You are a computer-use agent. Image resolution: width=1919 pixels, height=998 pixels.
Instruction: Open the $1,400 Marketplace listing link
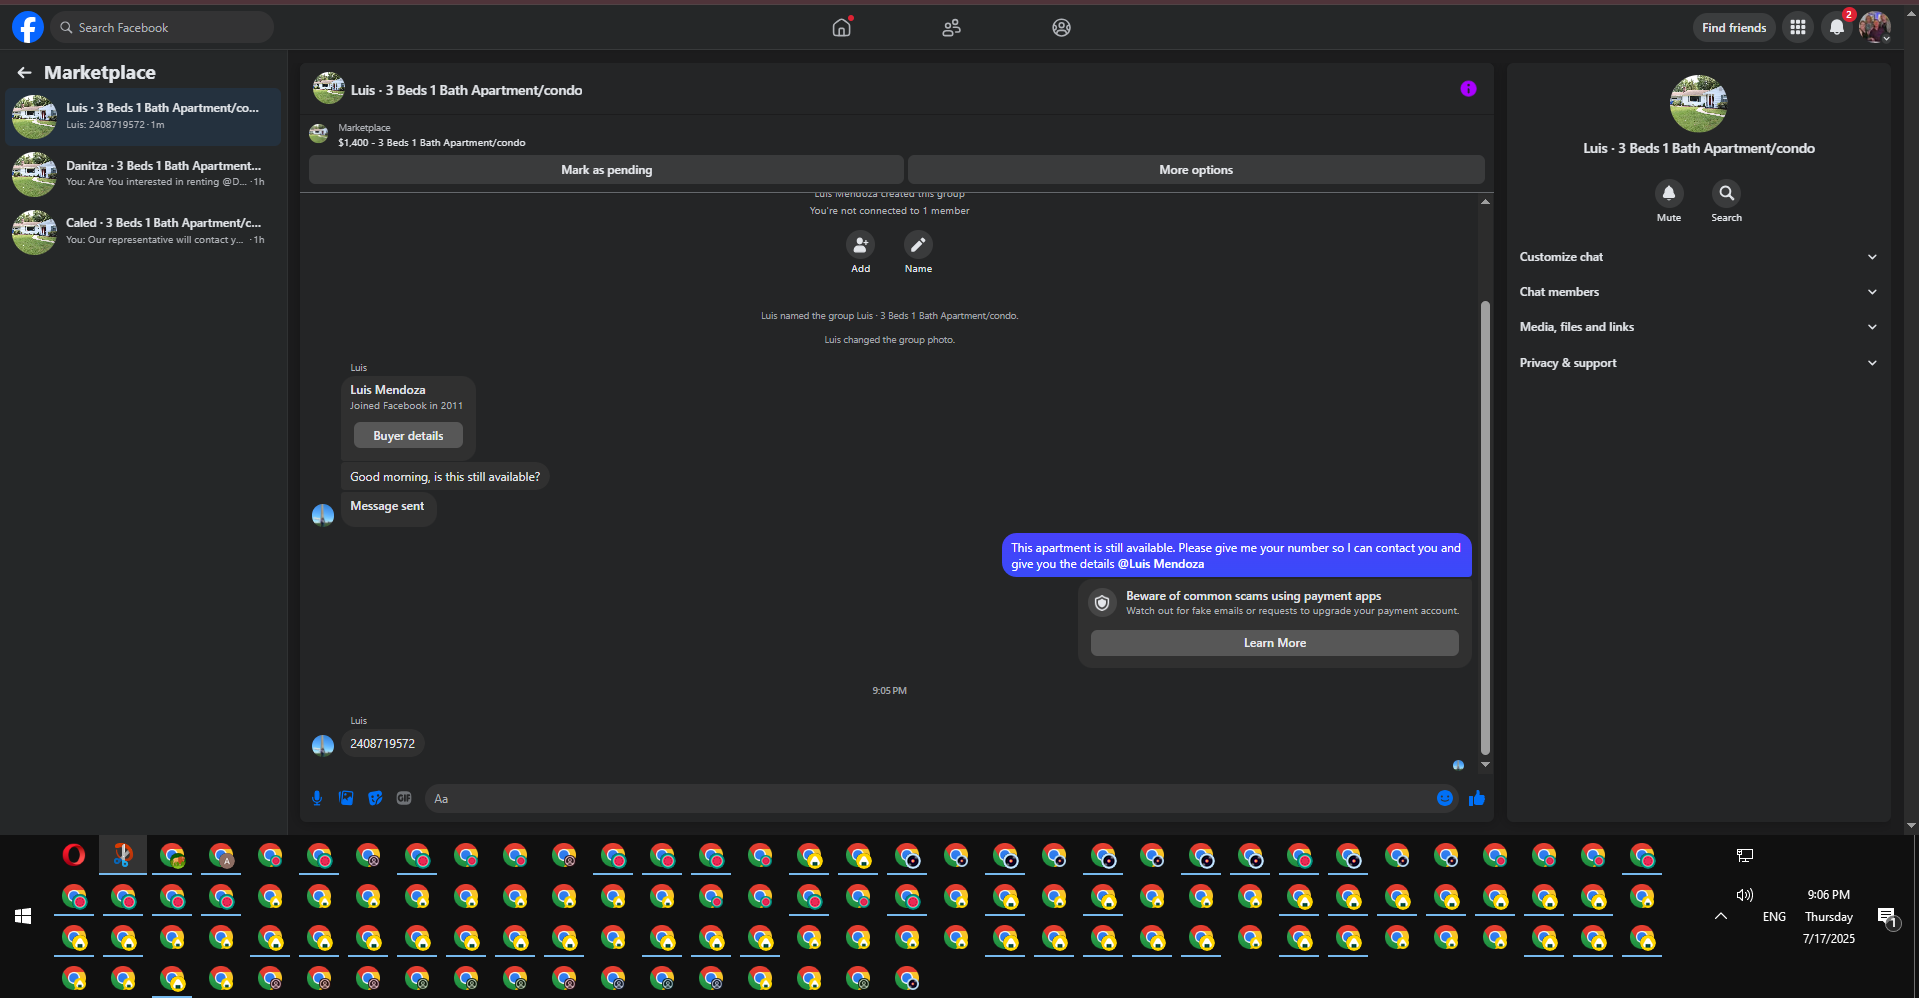tap(431, 142)
